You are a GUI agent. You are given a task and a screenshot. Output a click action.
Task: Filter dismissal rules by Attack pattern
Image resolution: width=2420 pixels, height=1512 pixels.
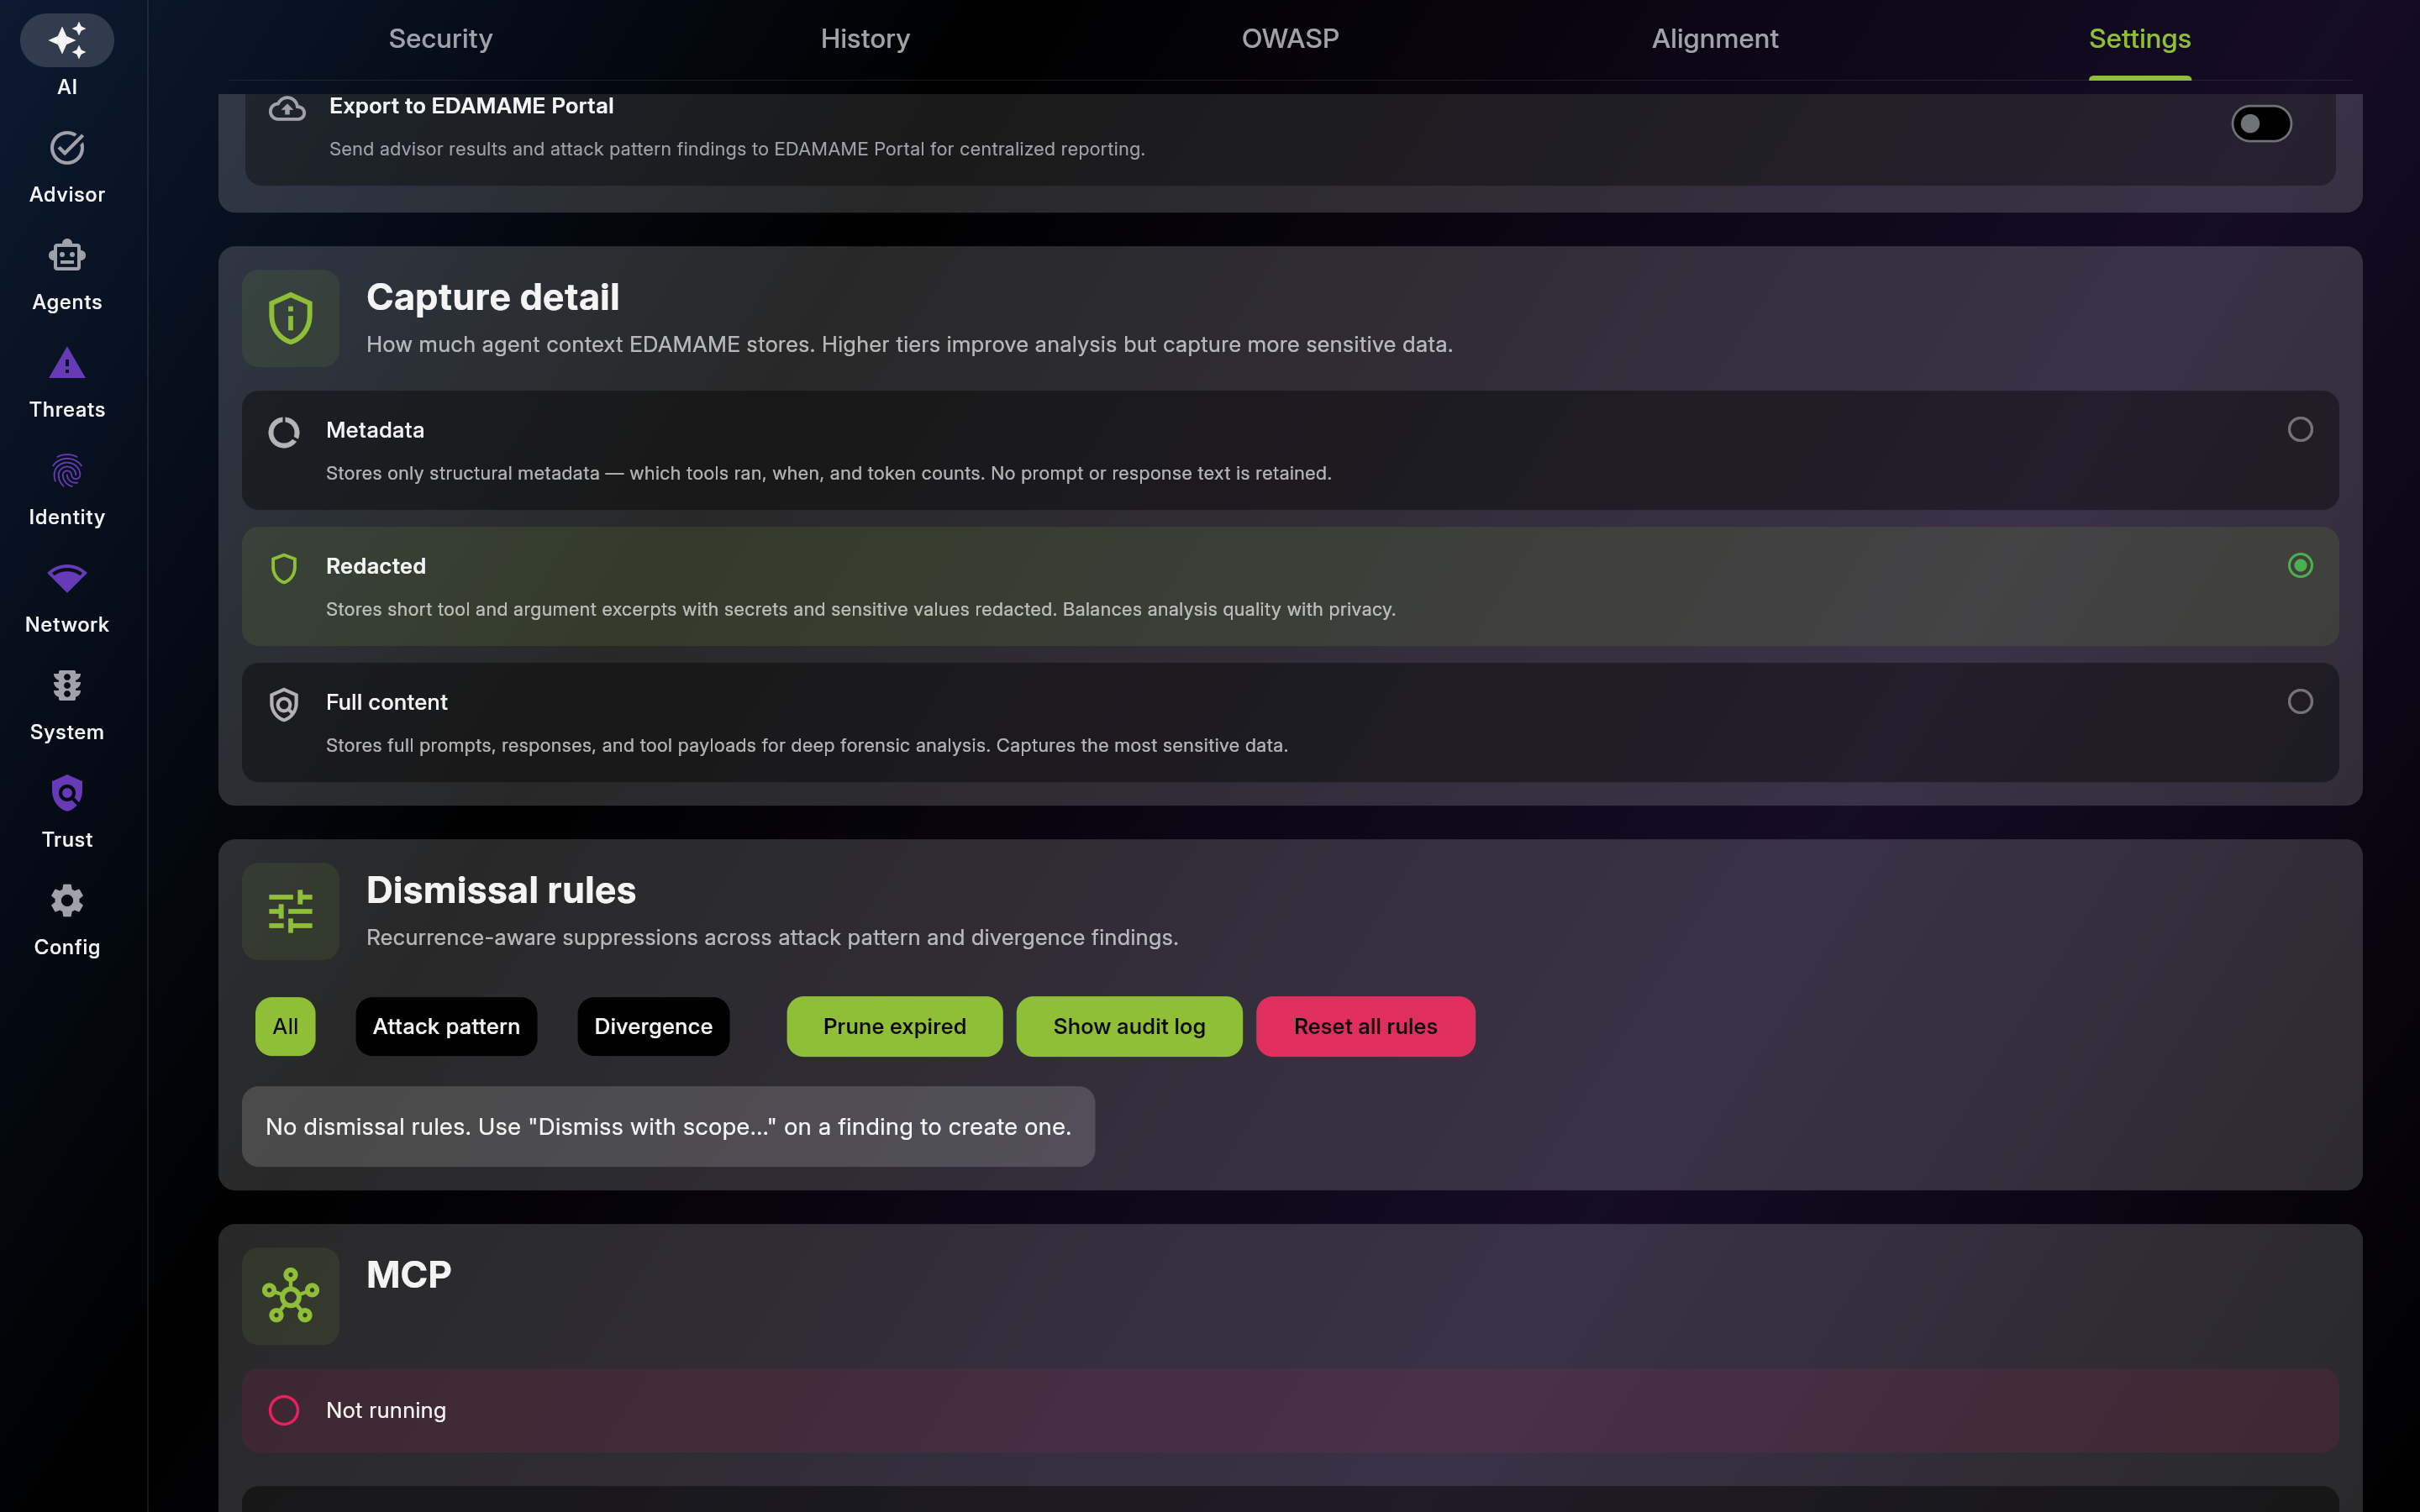pyautogui.click(x=446, y=1026)
